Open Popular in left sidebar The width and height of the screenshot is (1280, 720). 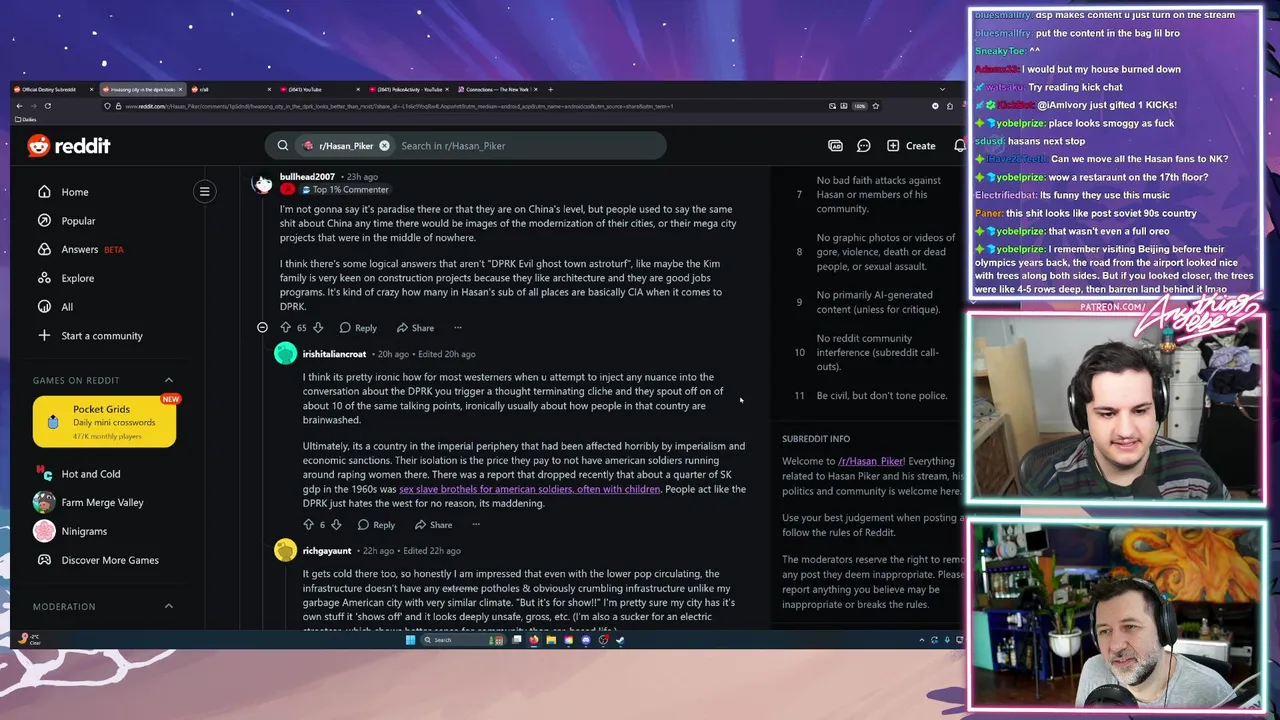click(78, 221)
